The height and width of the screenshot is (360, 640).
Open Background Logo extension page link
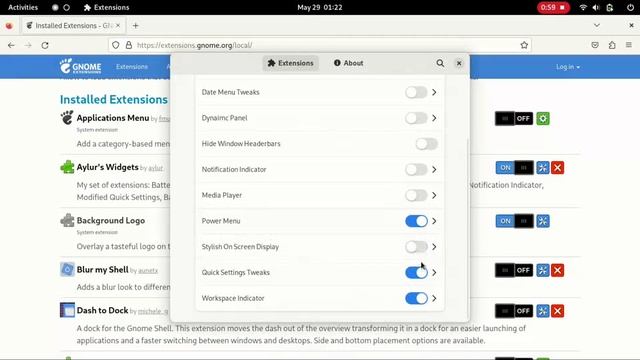click(x=111, y=220)
